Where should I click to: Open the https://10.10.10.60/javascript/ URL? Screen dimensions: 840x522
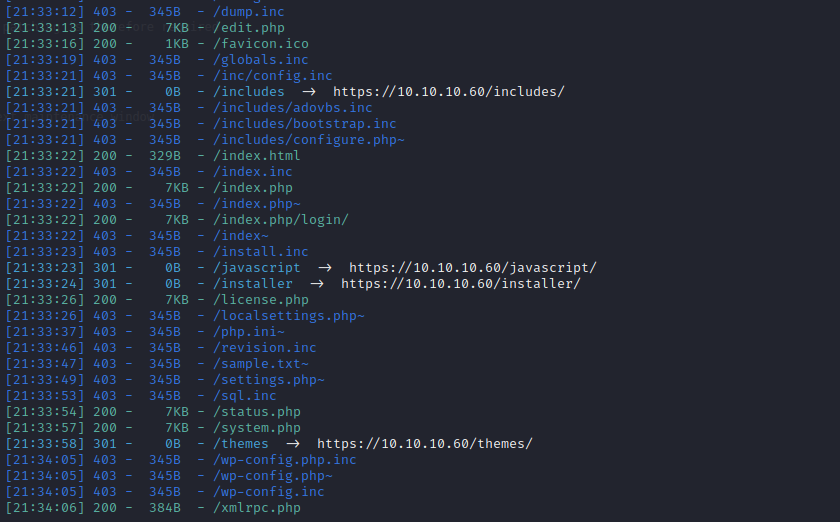click(473, 268)
